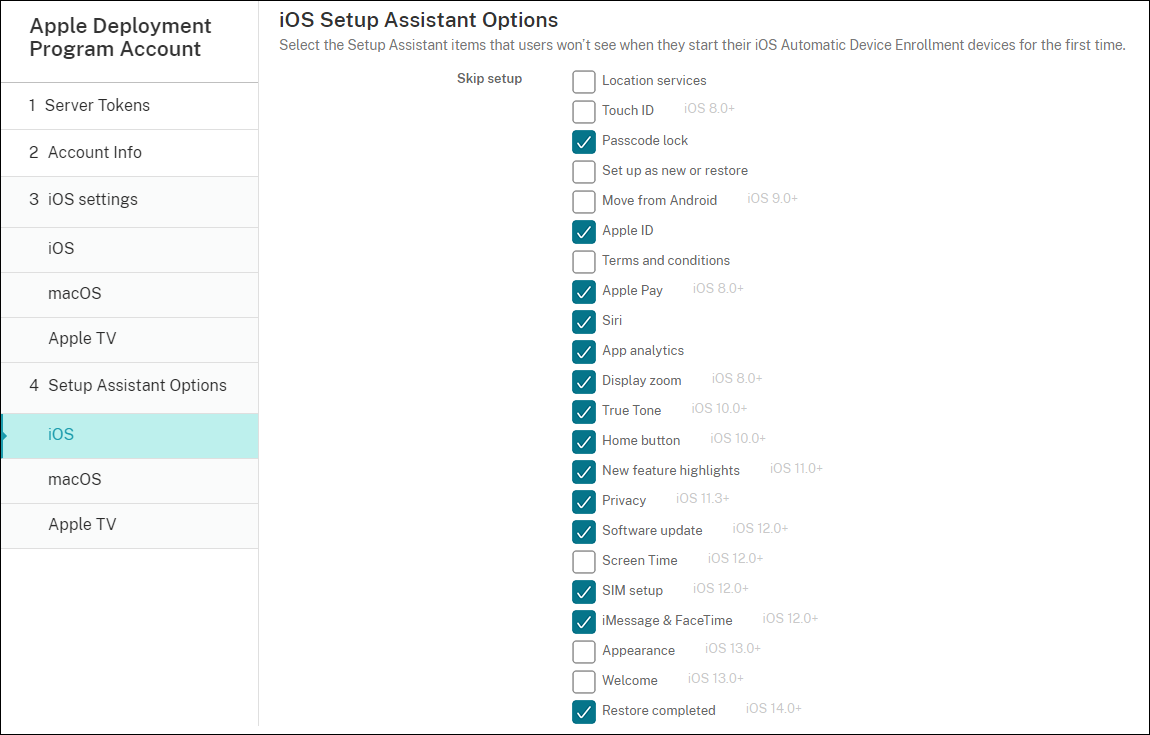
Task: Open macOS under Setup Assistant Options
Action: point(75,480)
